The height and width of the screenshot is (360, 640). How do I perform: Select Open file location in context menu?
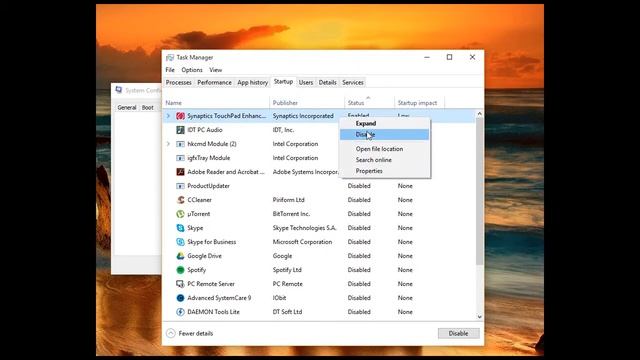pos(379,149)
